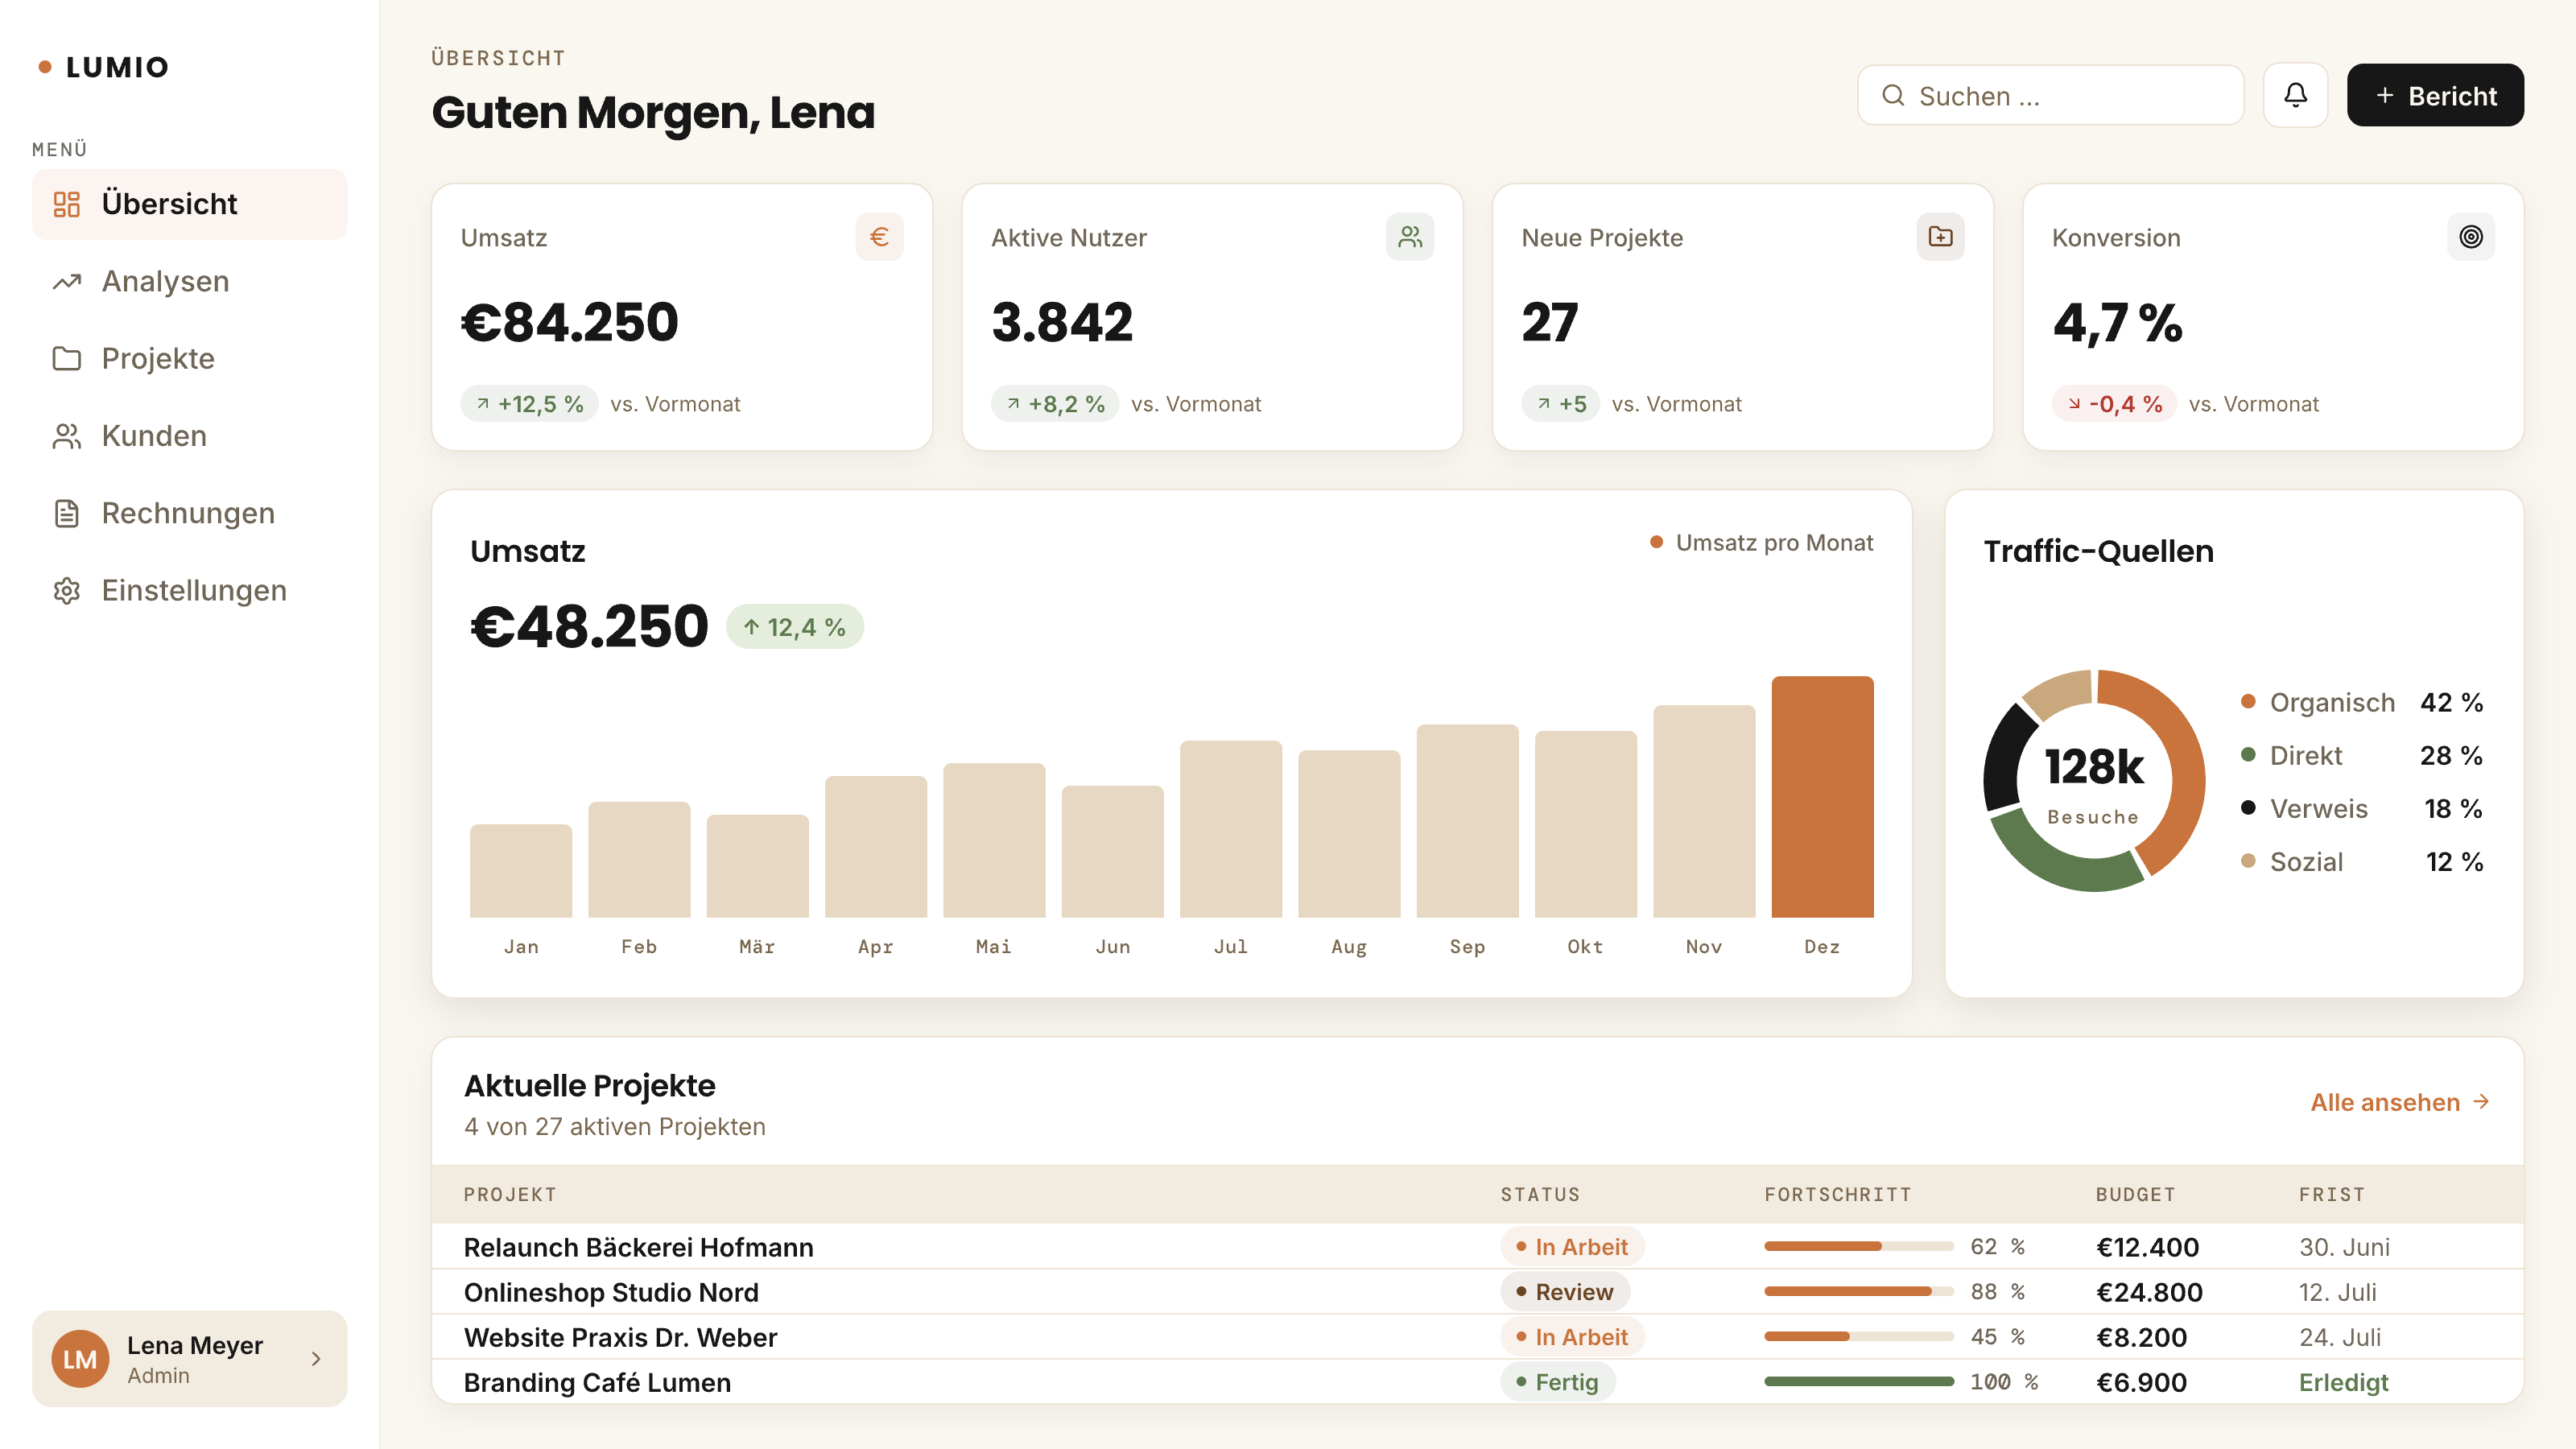This screenshot has height=1449, width=2576.
Task: Click the users icon on Aktive Nutzer card
Action: point(1410,237)
